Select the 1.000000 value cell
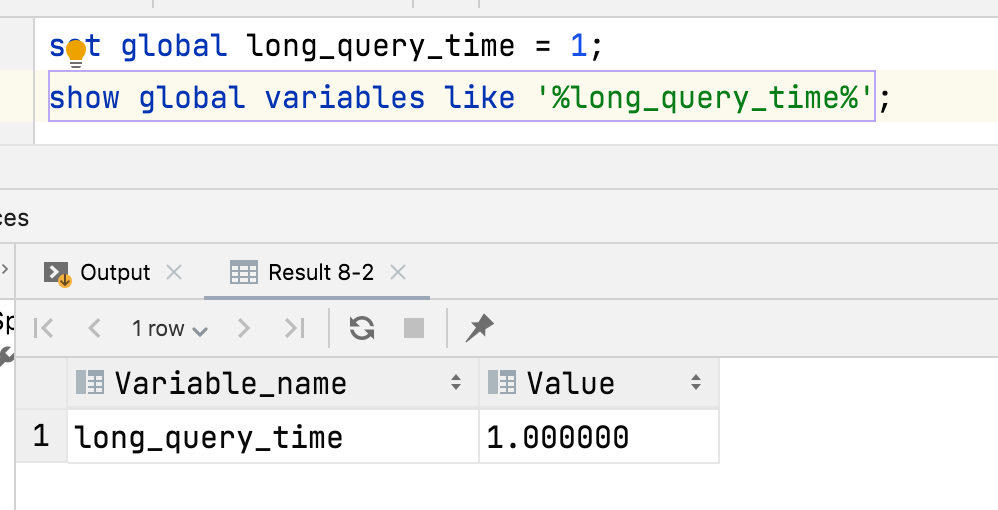Viewport: 998px width, 510px height. [599, 437]
